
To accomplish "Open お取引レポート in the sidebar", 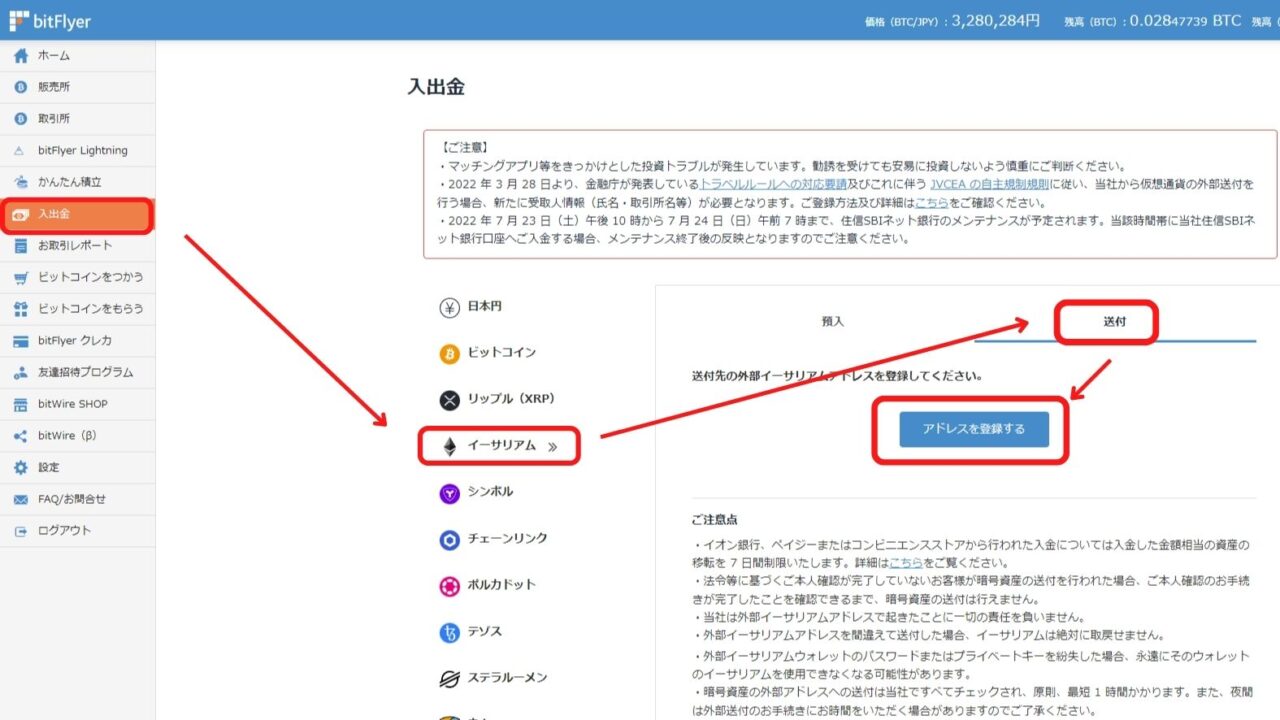I will pyautogui.click(x=78, y=246).
